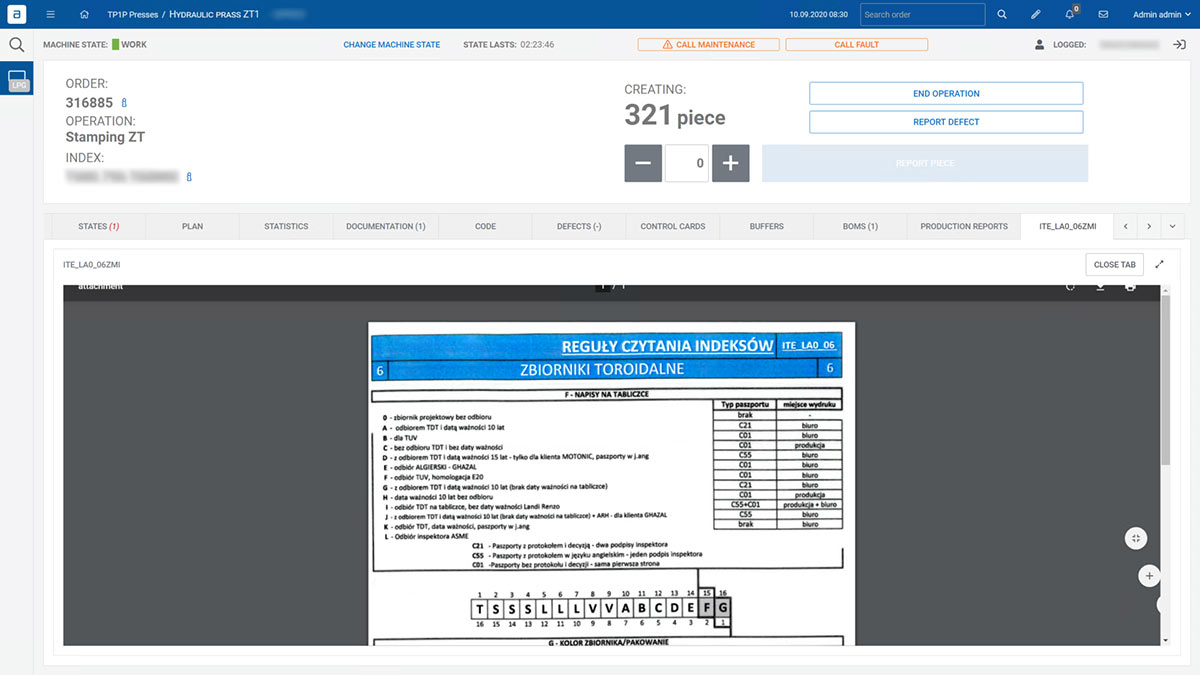Viewport: 1200px width, 675px height.
Task: Click the PDF scrollbar down arrow
Action: click(x=1165, y=640)
